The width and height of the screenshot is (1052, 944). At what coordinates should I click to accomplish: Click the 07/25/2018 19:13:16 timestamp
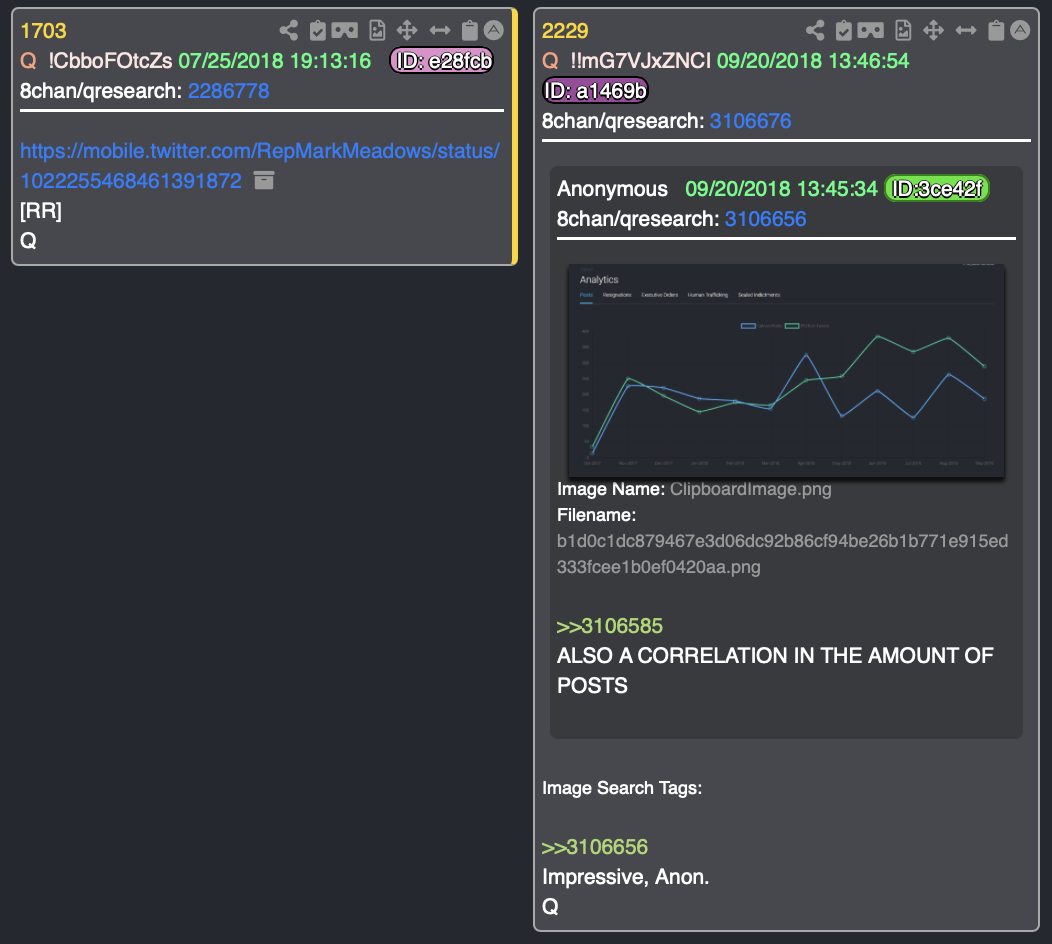[x=274, y=61]
